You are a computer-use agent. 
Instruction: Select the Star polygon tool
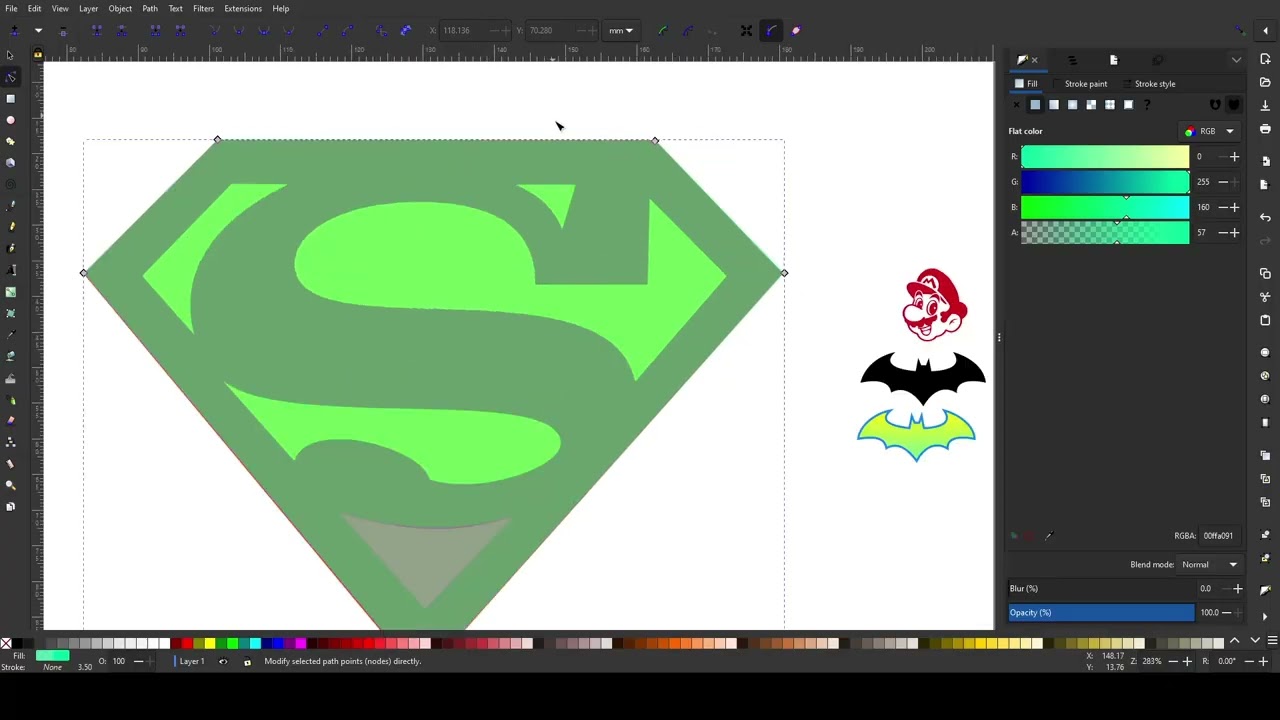pyautogui.click(x=11, y=141)
